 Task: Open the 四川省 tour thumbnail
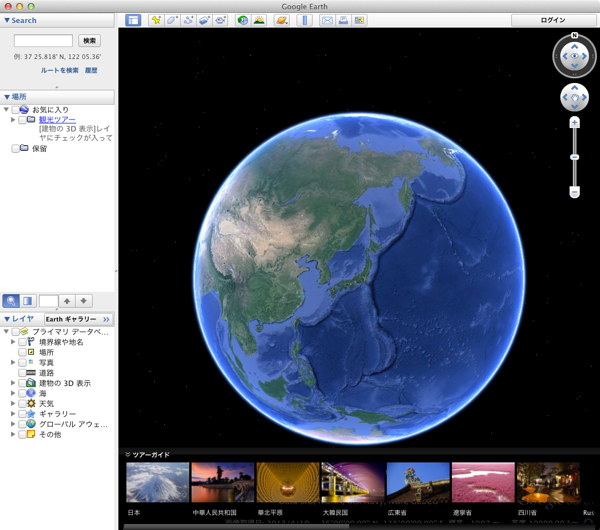click(x=548, y=482)
